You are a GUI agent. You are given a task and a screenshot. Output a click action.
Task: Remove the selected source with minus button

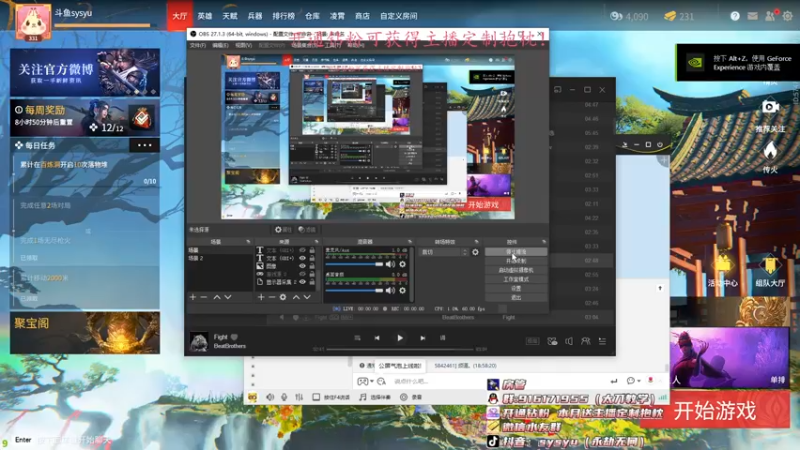(272, 297)
